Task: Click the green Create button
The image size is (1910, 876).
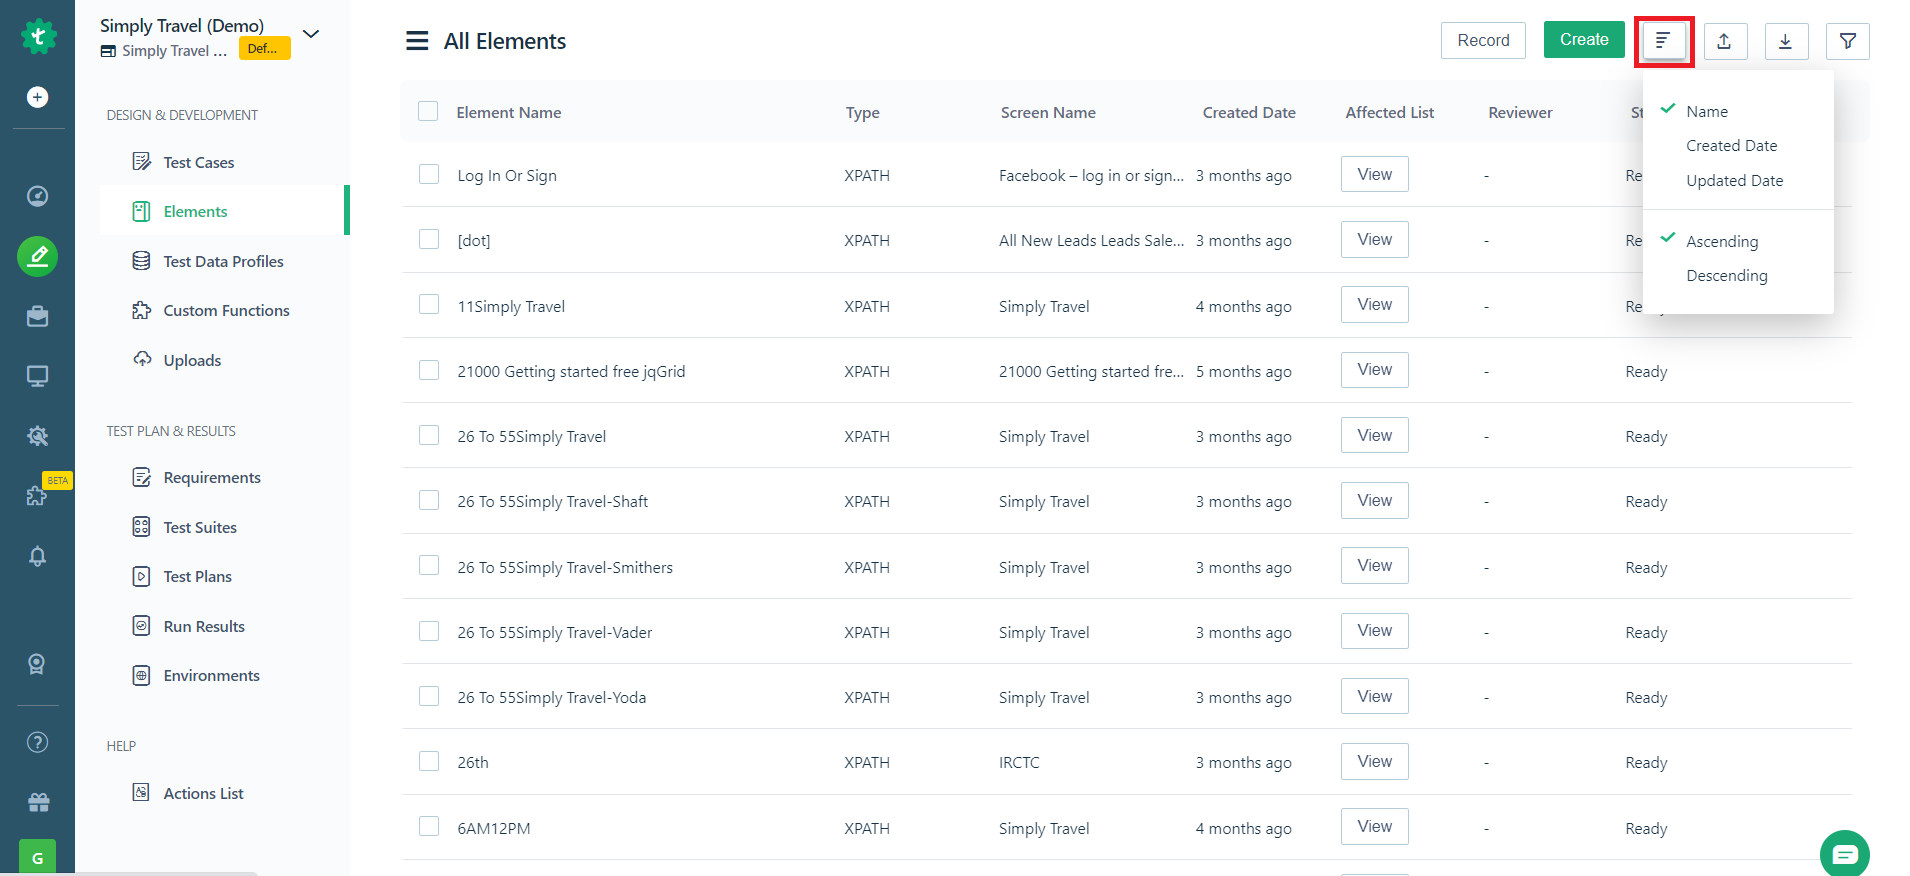Action: point(1584,40)
